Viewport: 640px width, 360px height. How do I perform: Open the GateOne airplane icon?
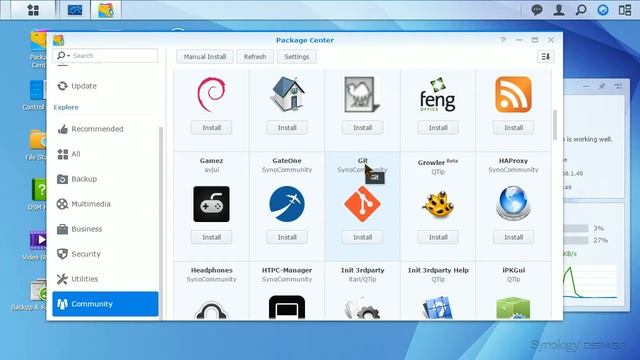click(287, 204)
